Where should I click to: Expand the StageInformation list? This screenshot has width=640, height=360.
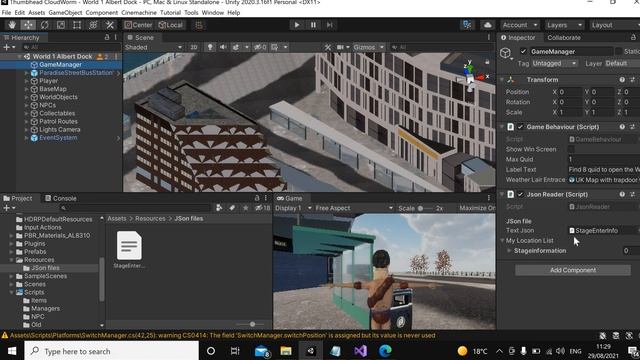pos(509,251)
